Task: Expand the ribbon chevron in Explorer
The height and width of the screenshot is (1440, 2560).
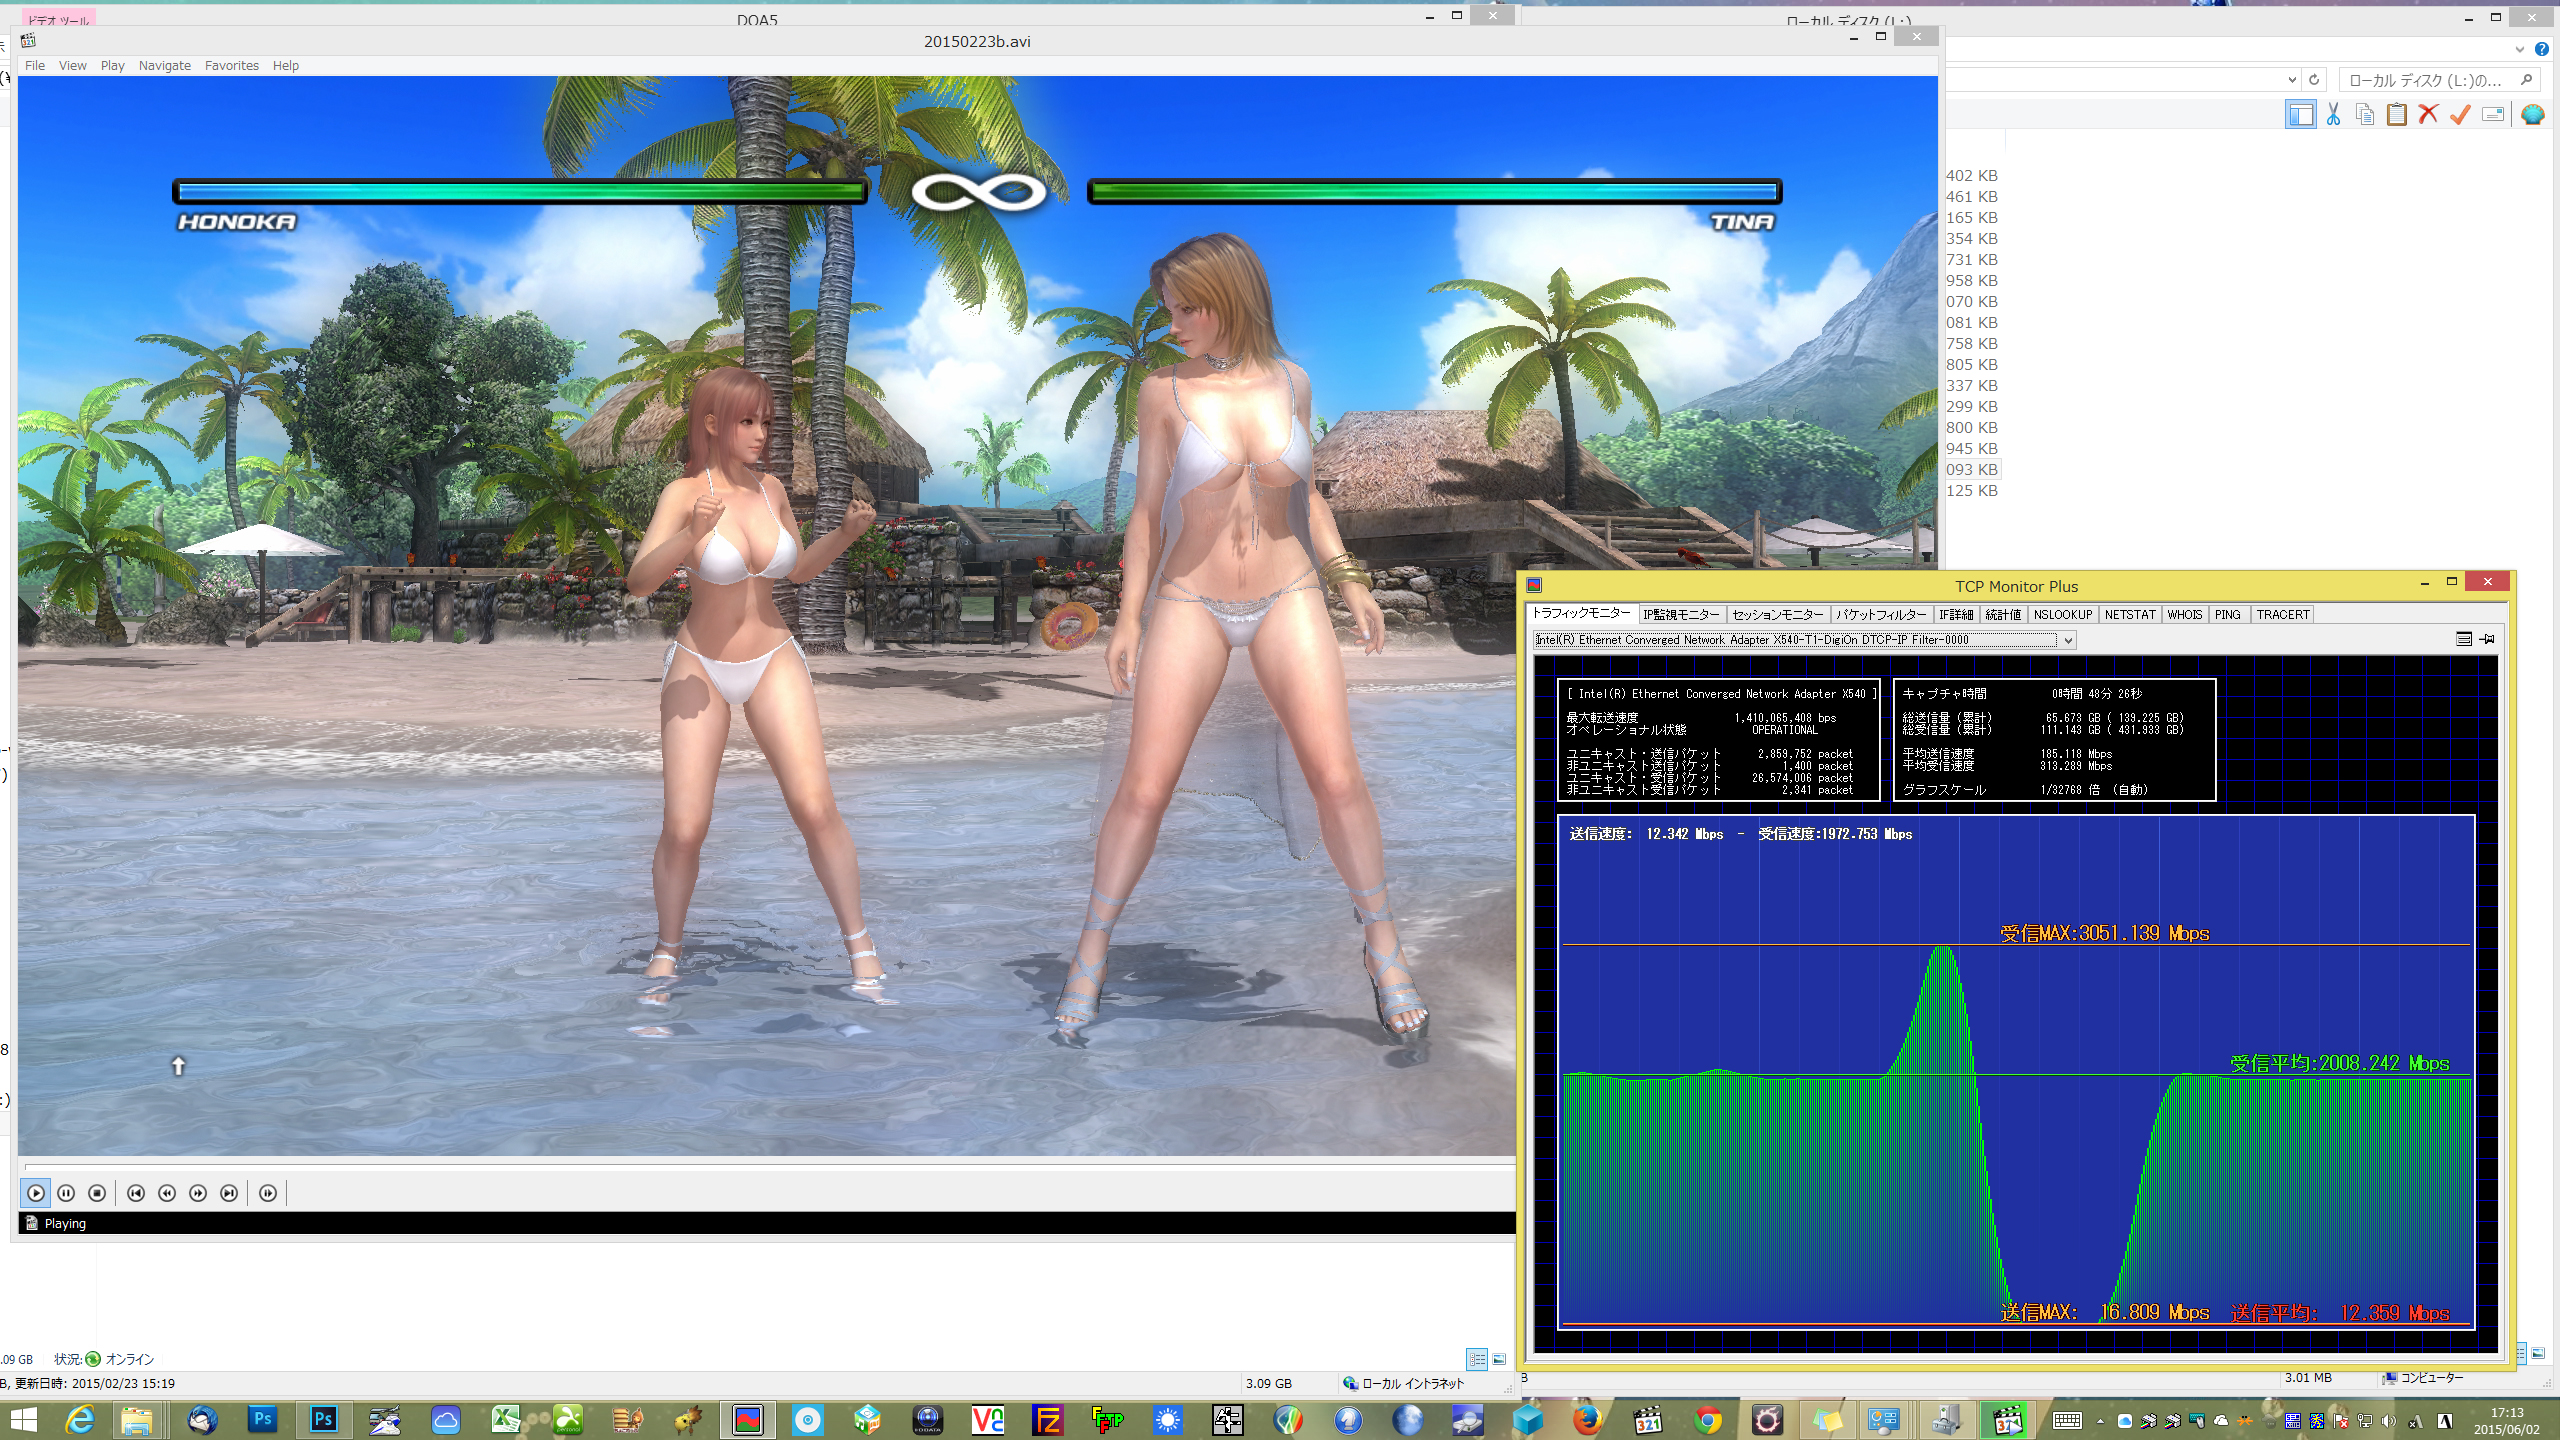Action: pyautogui.click(x=2519, y=49)
